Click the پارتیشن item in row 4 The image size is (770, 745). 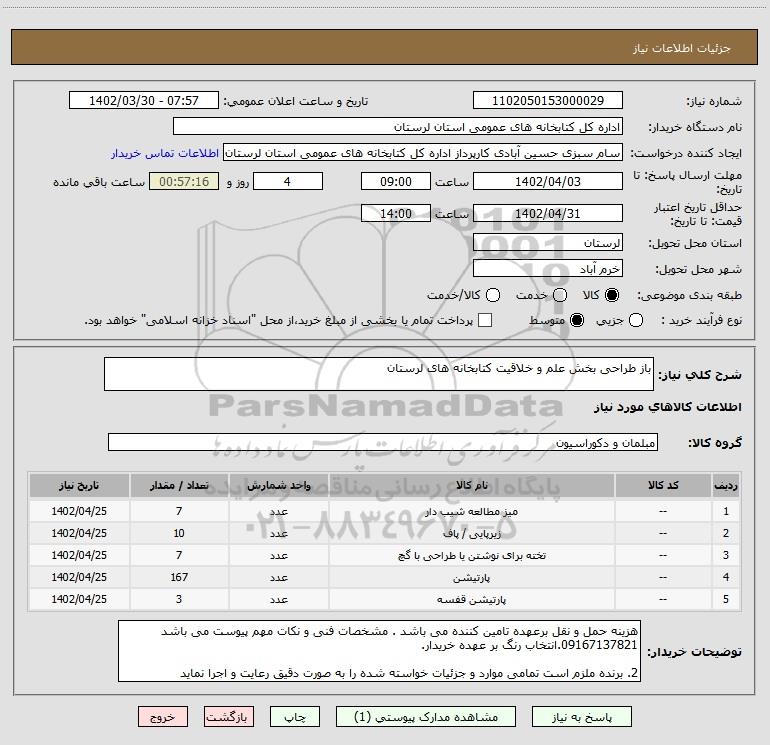point(471,578)
